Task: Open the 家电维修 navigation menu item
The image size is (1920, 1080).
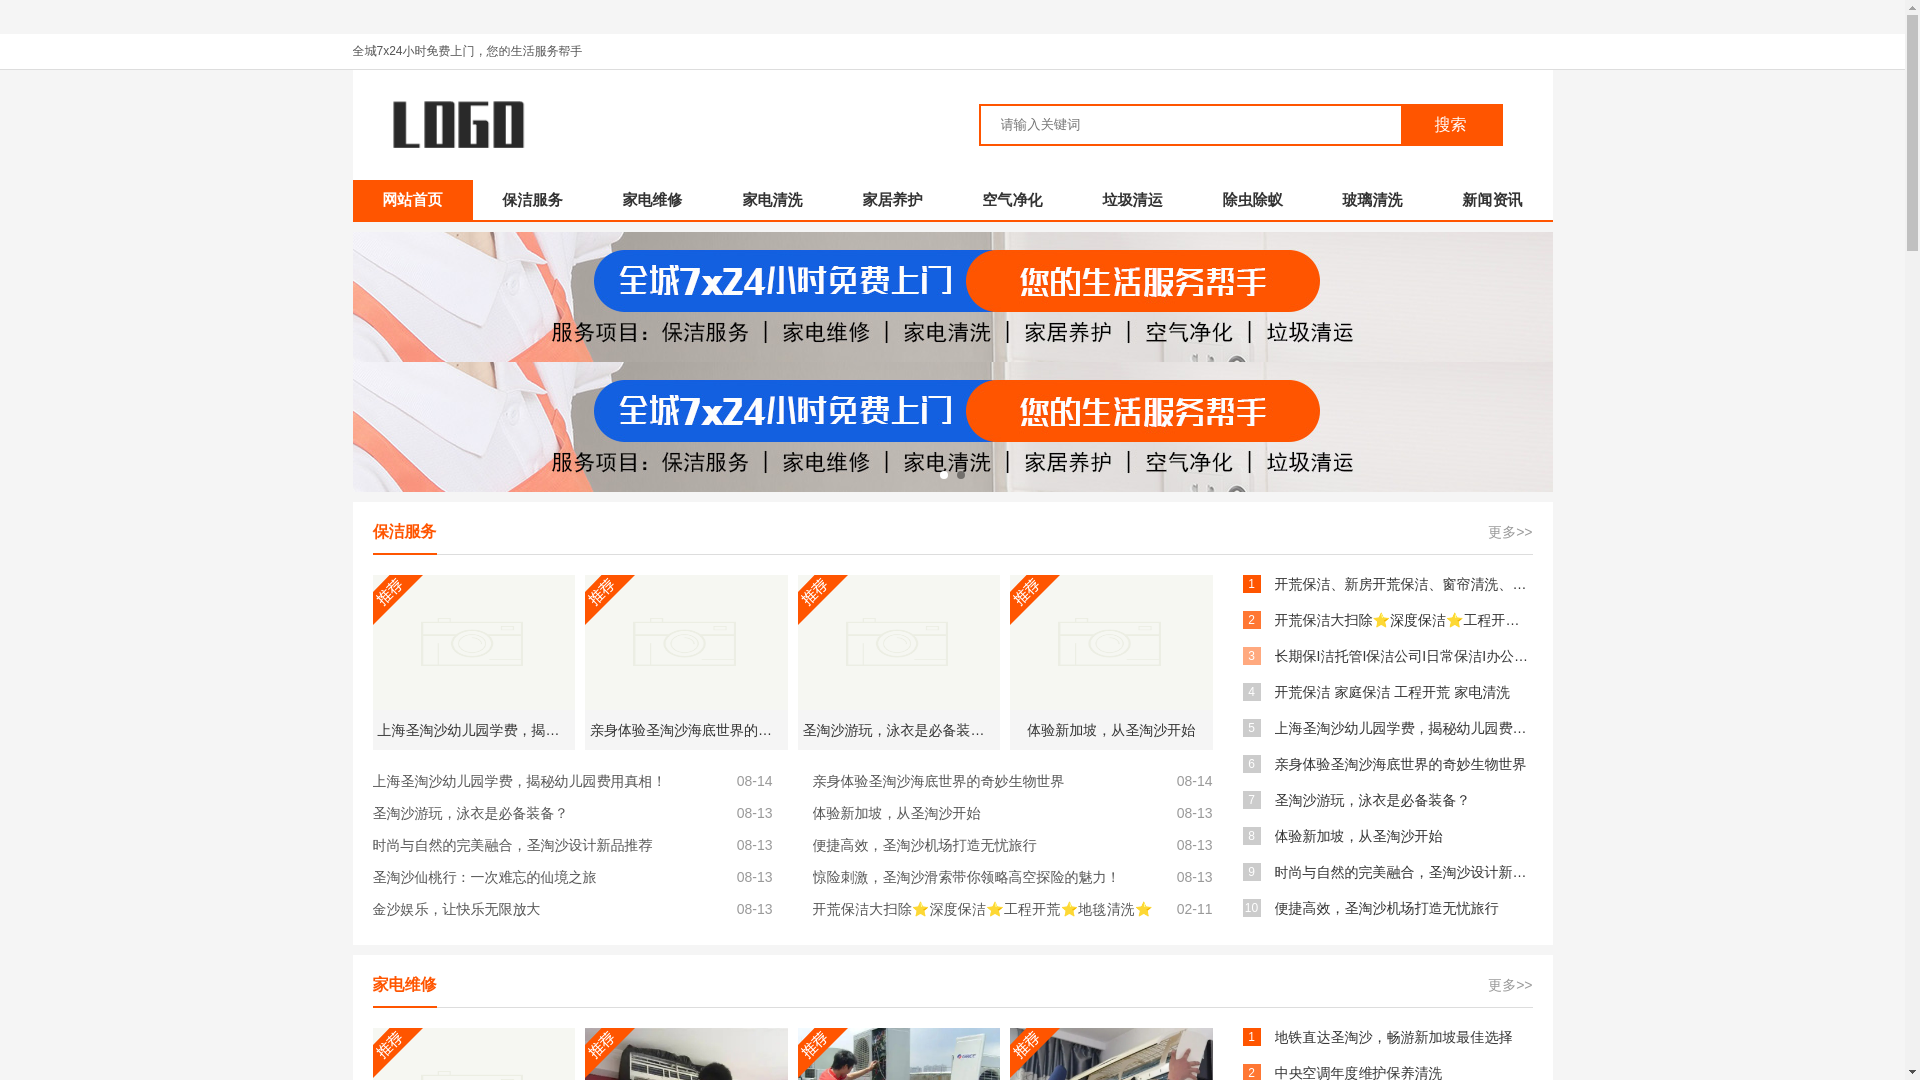Action: (x=652, y=200)
